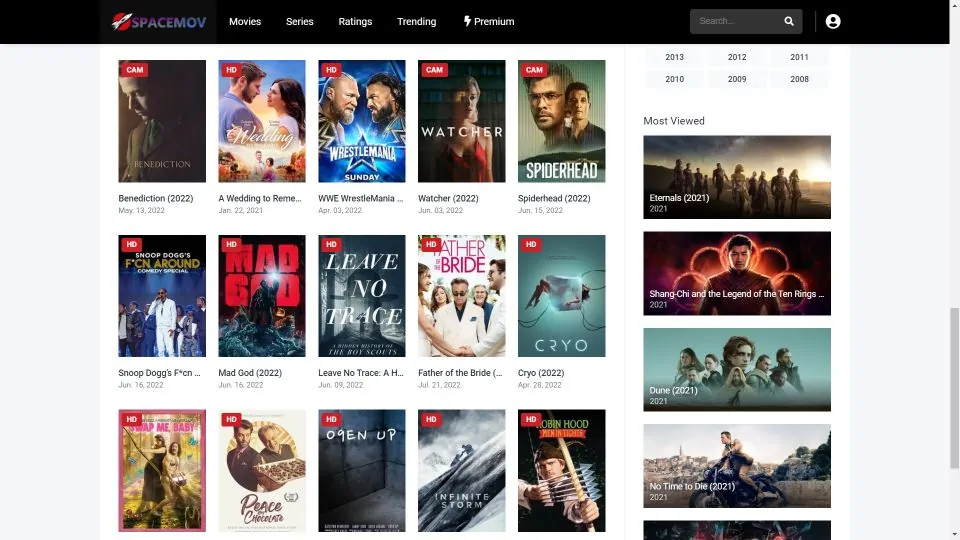The width and height of the screenshot is (960, 540).
Task: Click the Benediction (2022) title link
Action: click(156, 198)
